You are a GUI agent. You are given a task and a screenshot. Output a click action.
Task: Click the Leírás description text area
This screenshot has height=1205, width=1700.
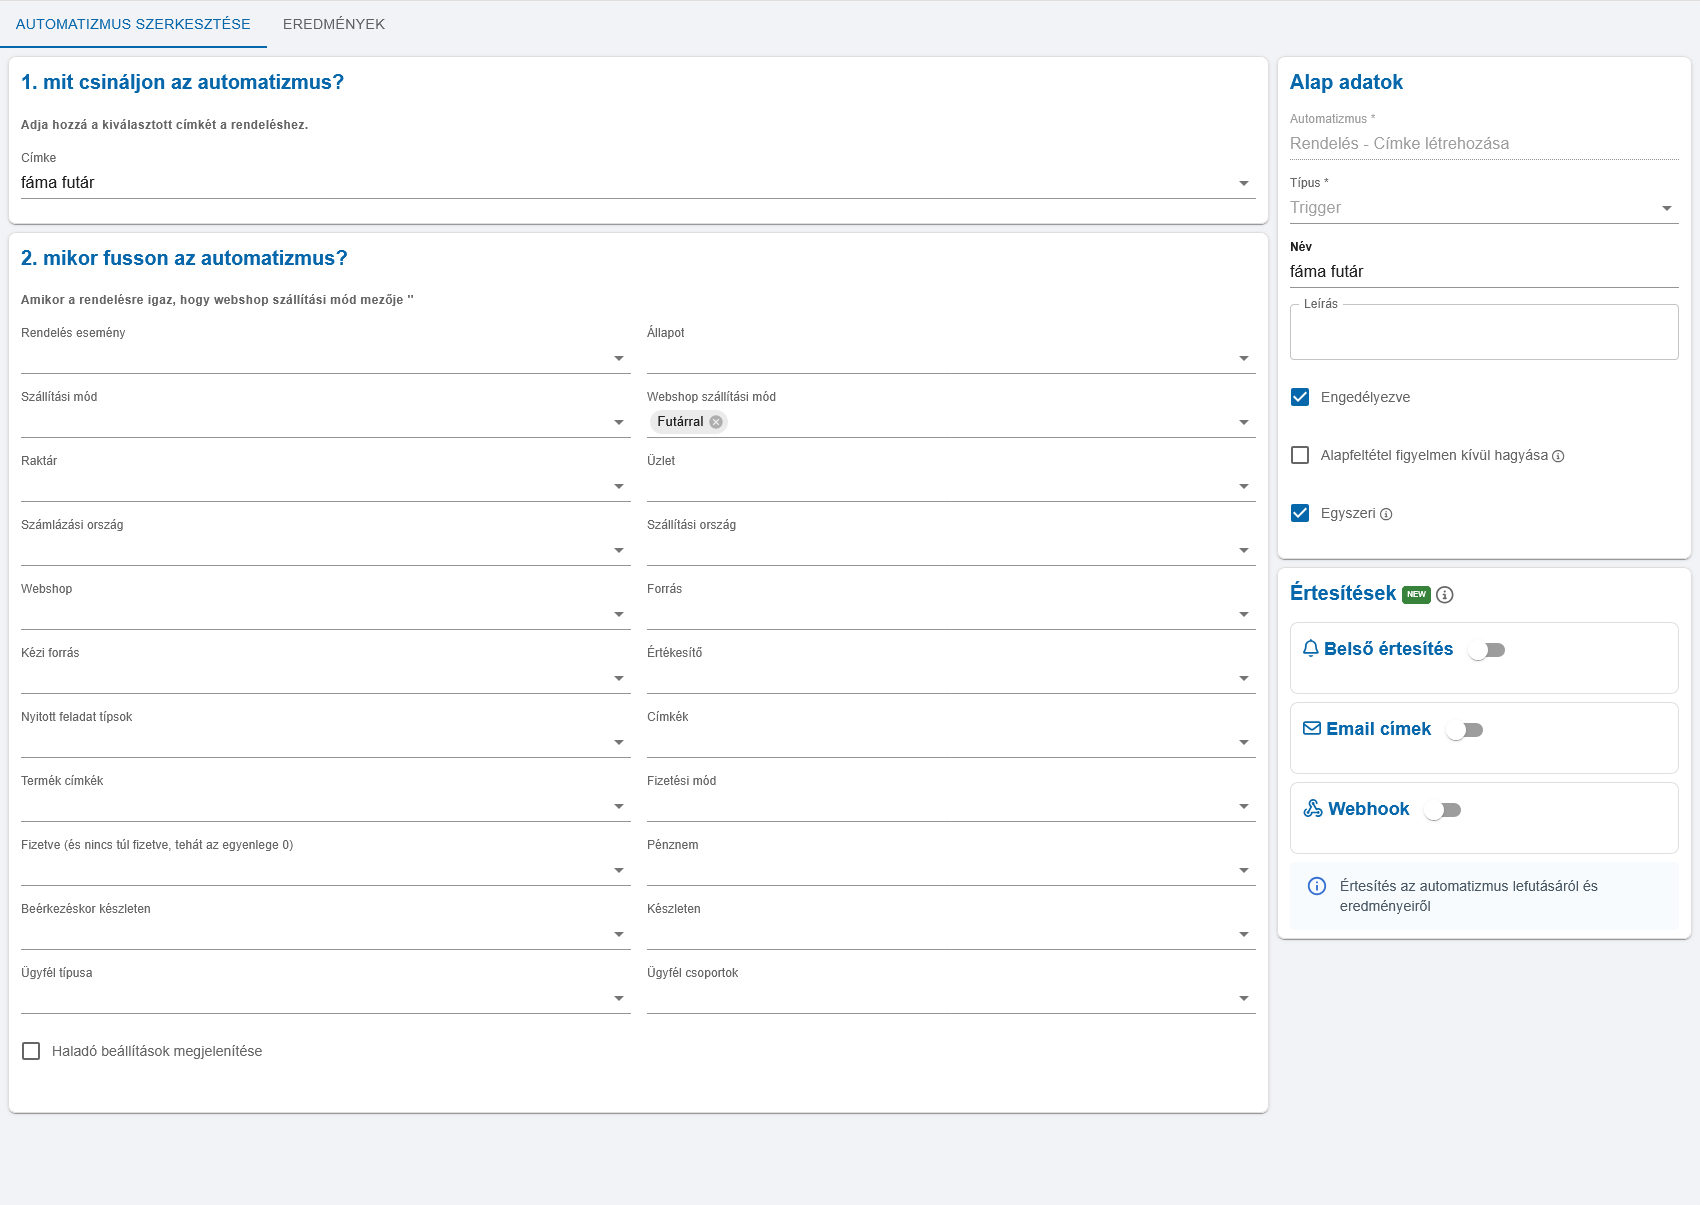coord(1483,334)
